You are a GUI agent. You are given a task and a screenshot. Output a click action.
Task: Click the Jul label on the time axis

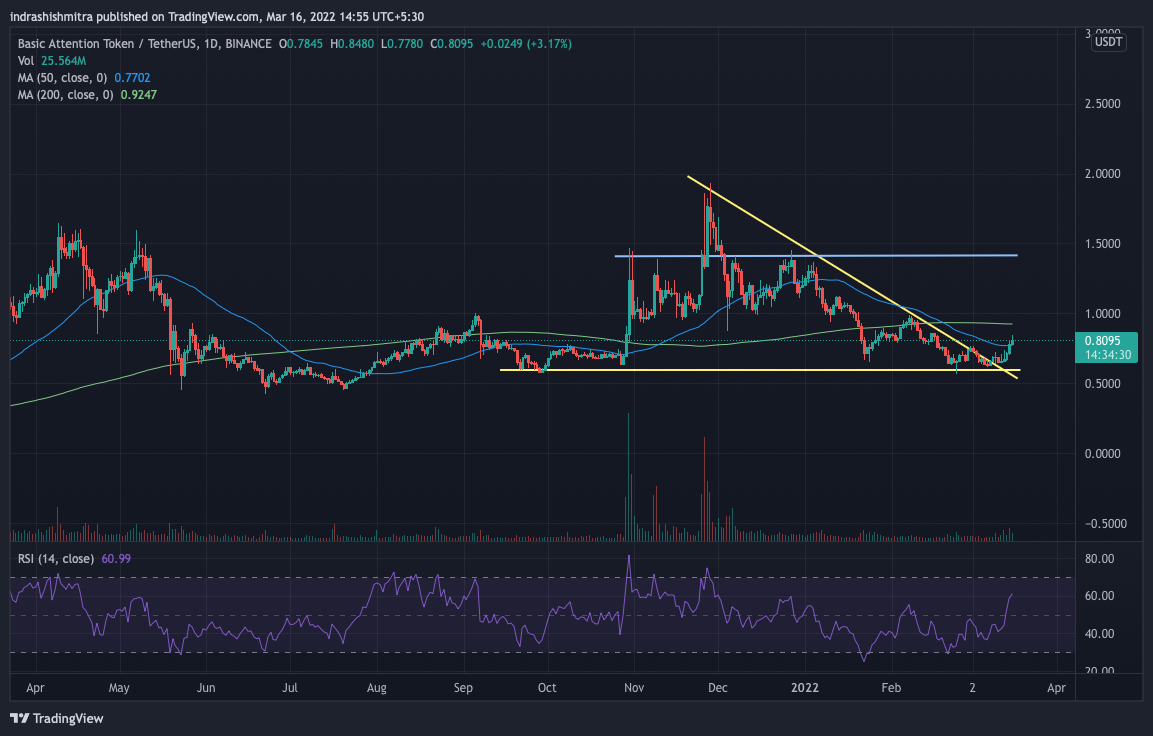coord(290,689)
